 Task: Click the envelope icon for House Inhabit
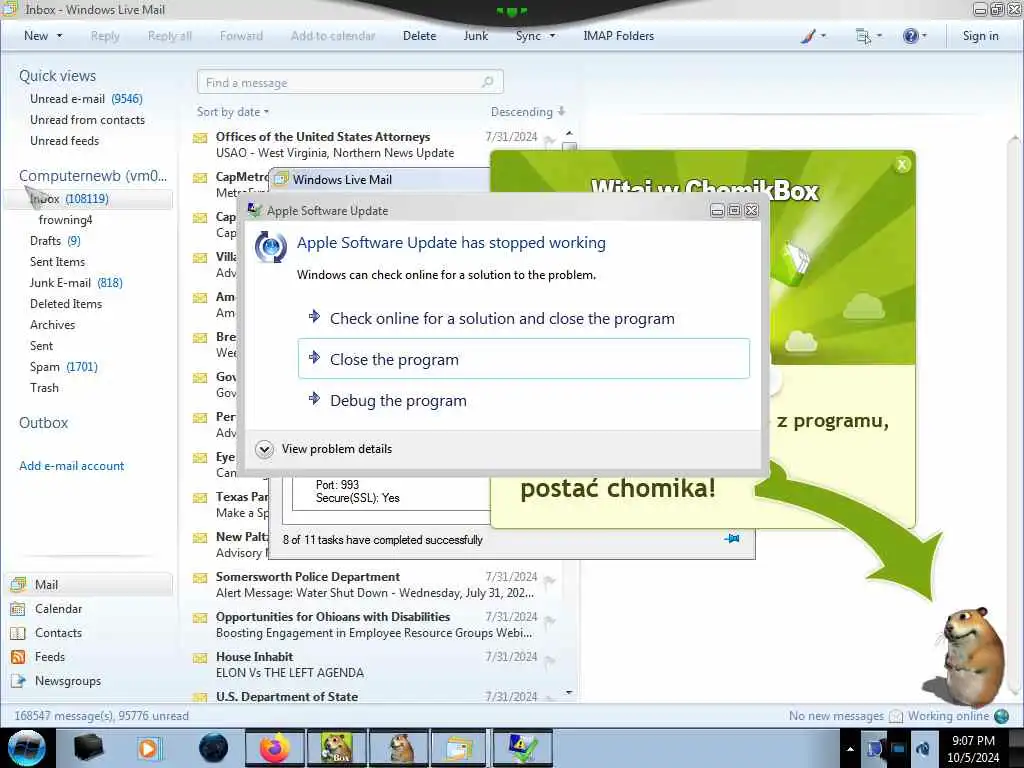coord(200,658)
